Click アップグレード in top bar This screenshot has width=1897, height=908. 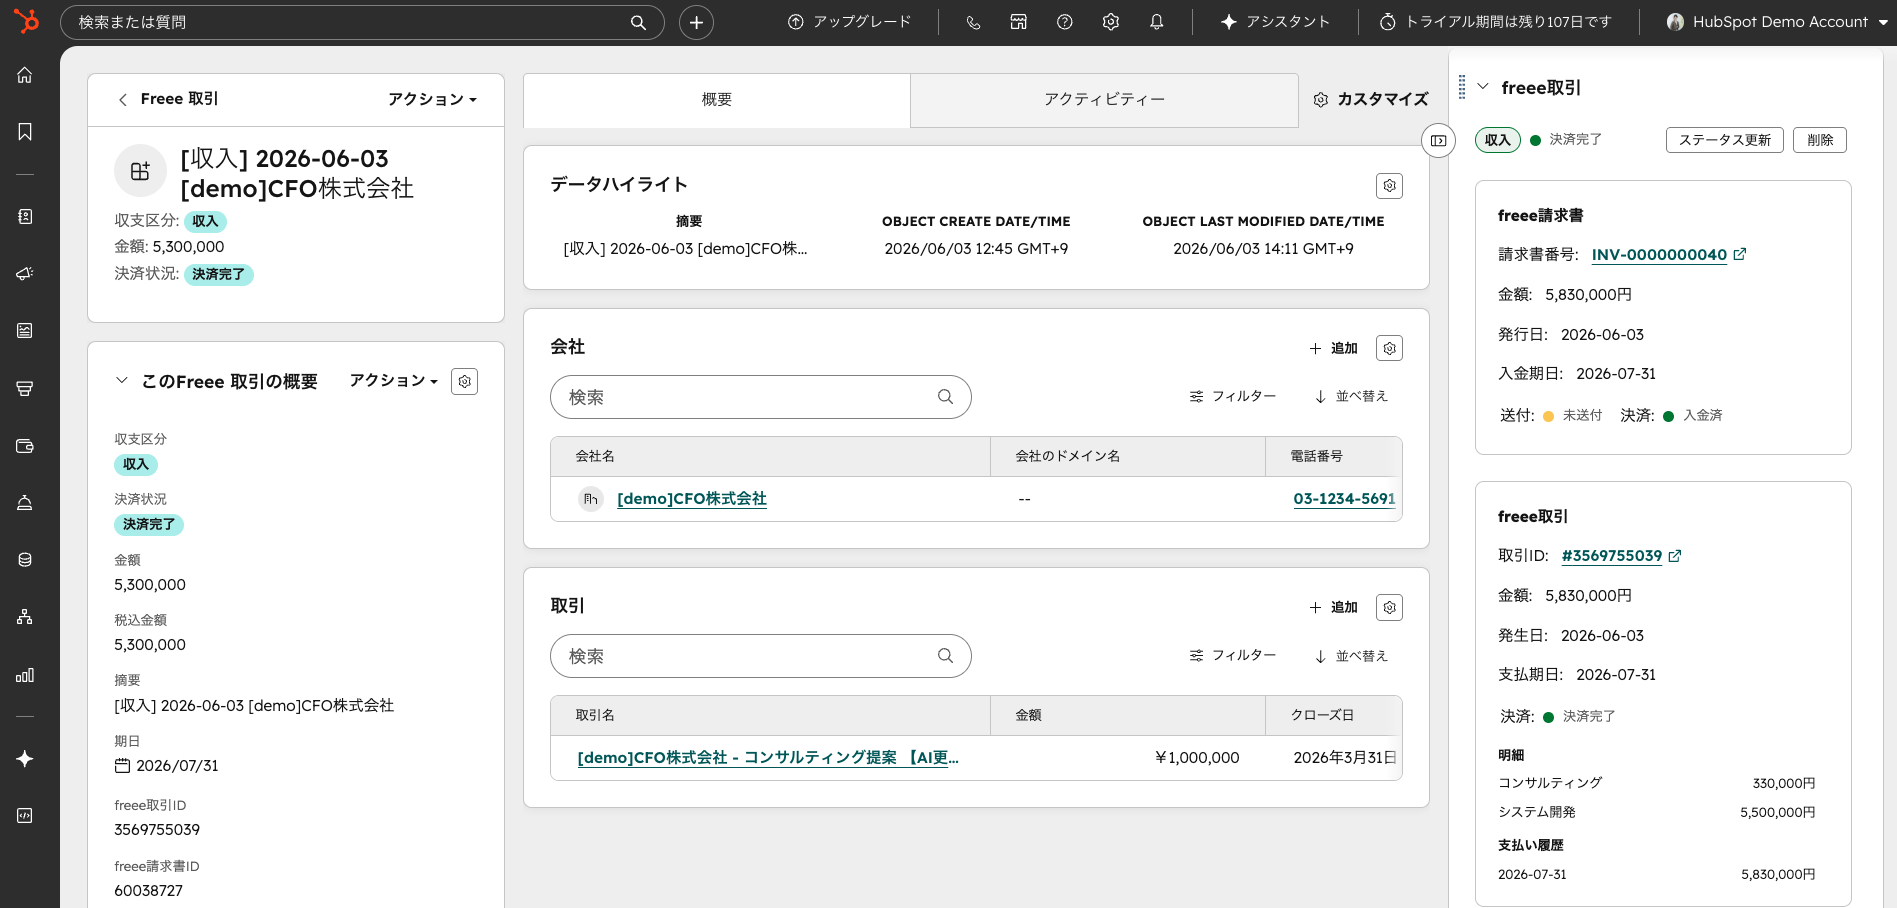(850, 22)
